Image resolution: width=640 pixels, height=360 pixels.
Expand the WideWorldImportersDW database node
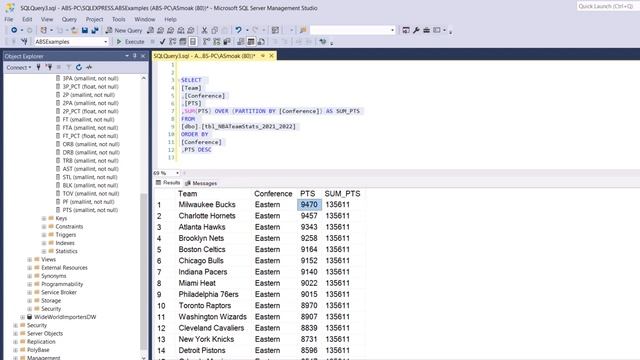[x=22, y=317]
